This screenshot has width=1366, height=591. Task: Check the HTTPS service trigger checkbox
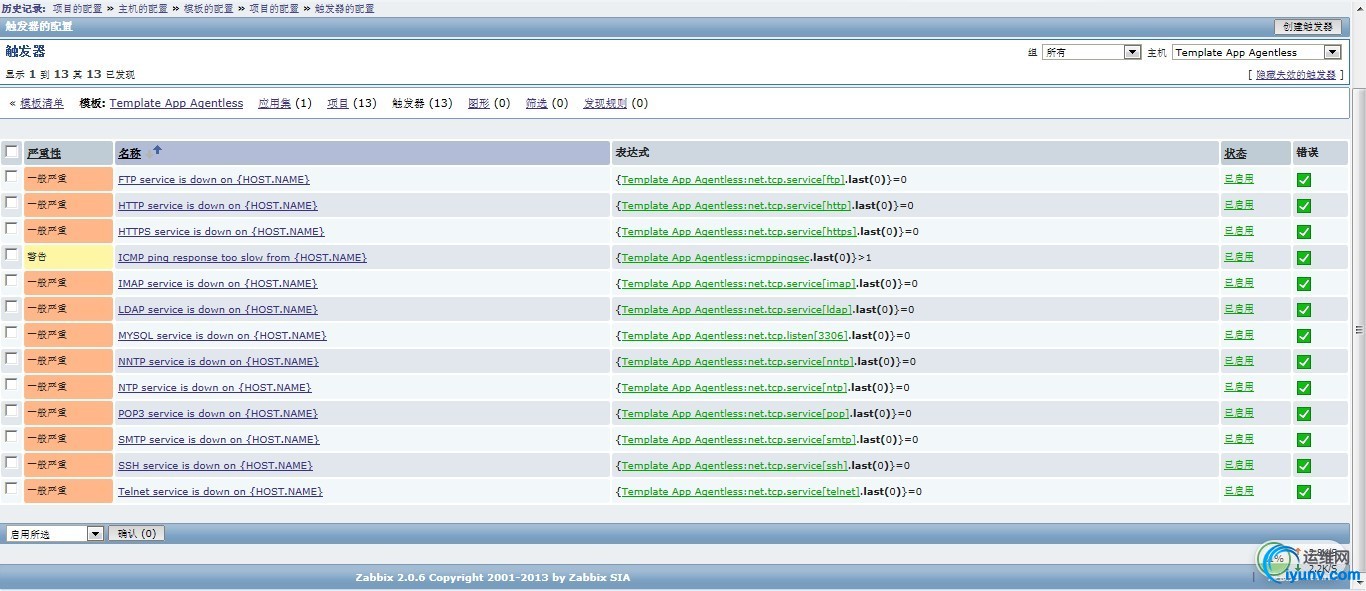11,228
